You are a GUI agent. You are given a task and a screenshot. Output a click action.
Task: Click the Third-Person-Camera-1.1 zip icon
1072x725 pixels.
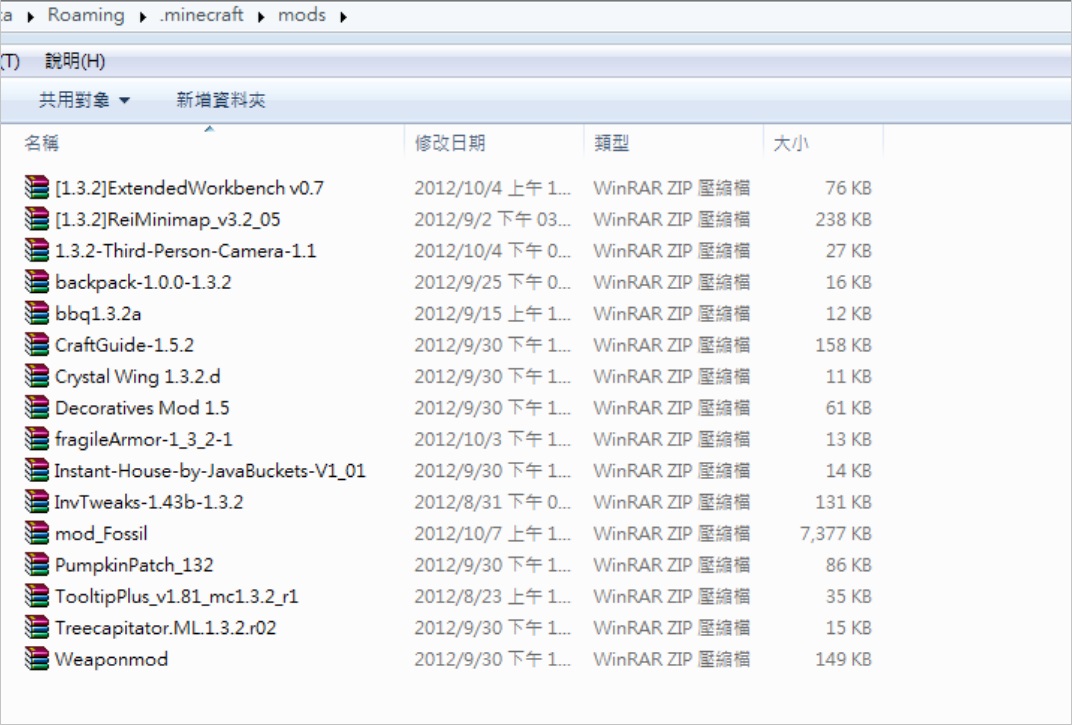tap(37, 250)
